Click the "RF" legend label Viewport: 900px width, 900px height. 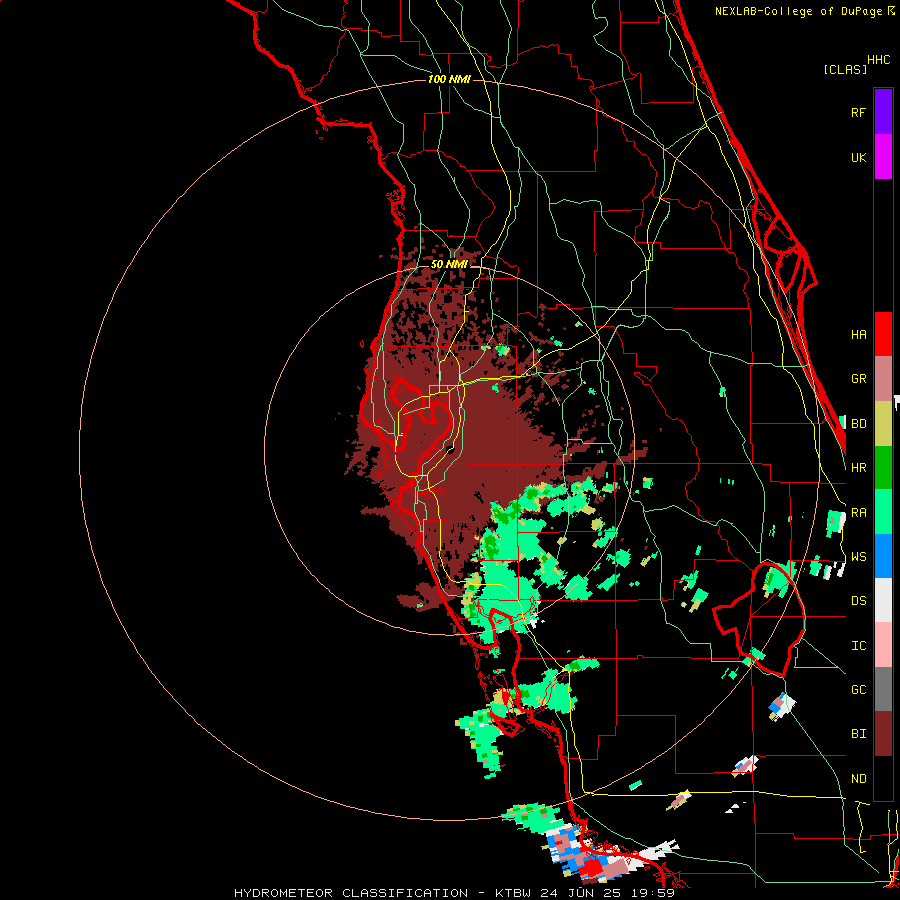pyautogui.click(x=858, y=112)
